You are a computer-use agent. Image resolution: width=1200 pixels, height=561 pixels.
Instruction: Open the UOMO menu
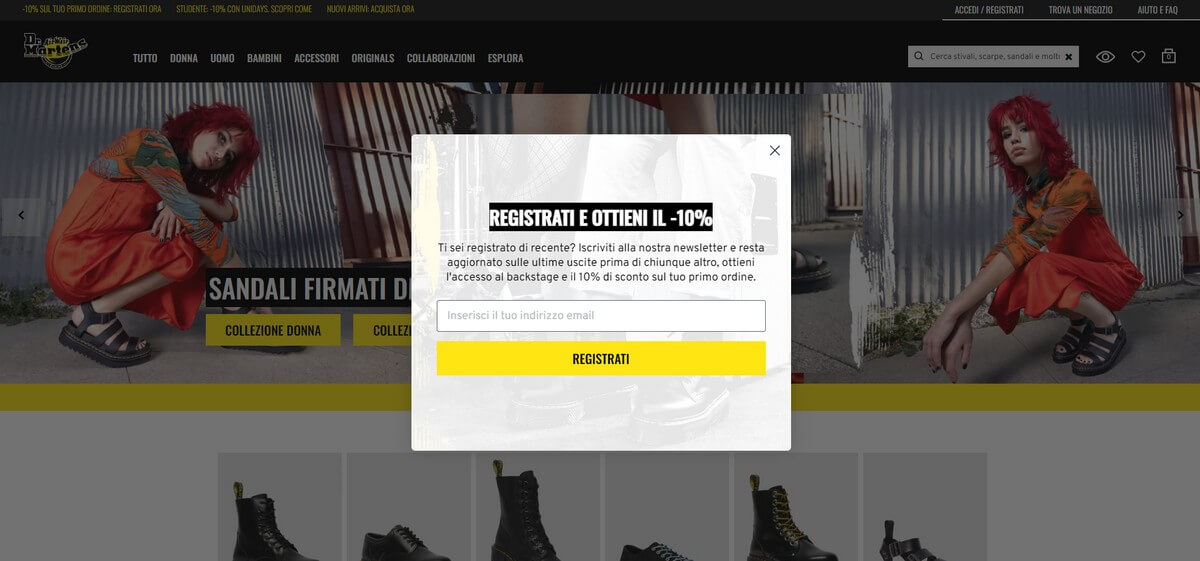click(222, 58)
